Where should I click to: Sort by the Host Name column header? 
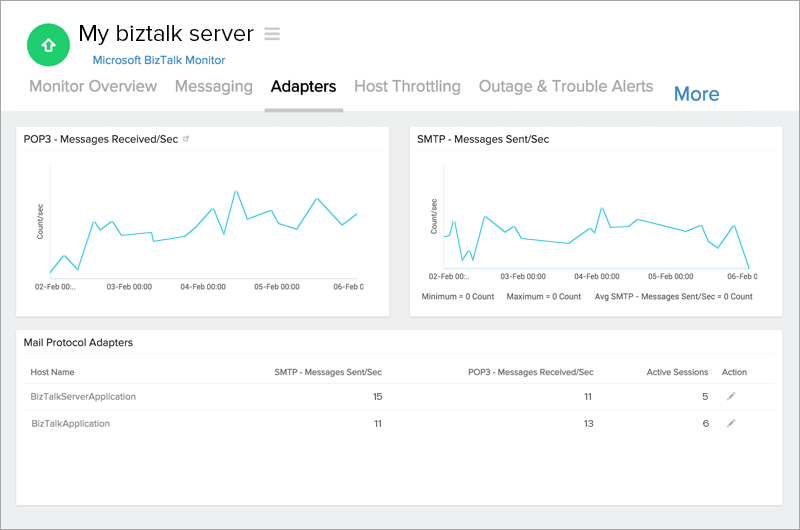[53, 372]
